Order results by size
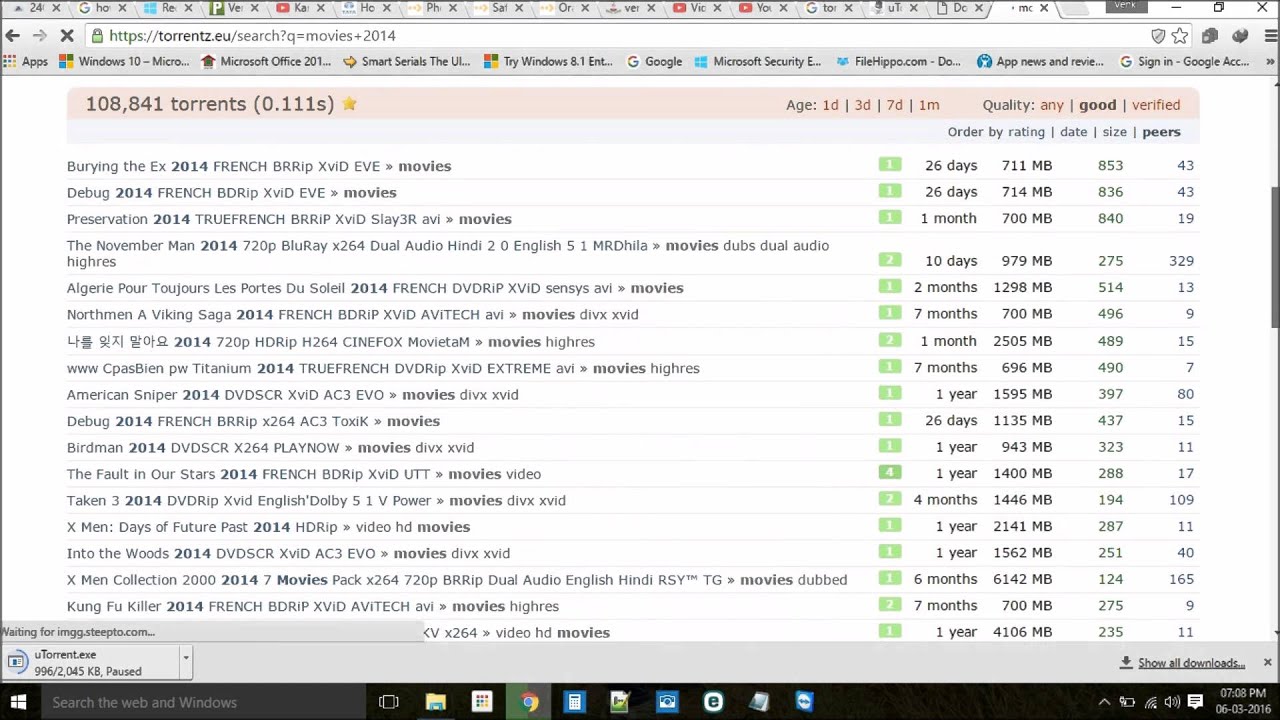 click(x=1114, y=132)
